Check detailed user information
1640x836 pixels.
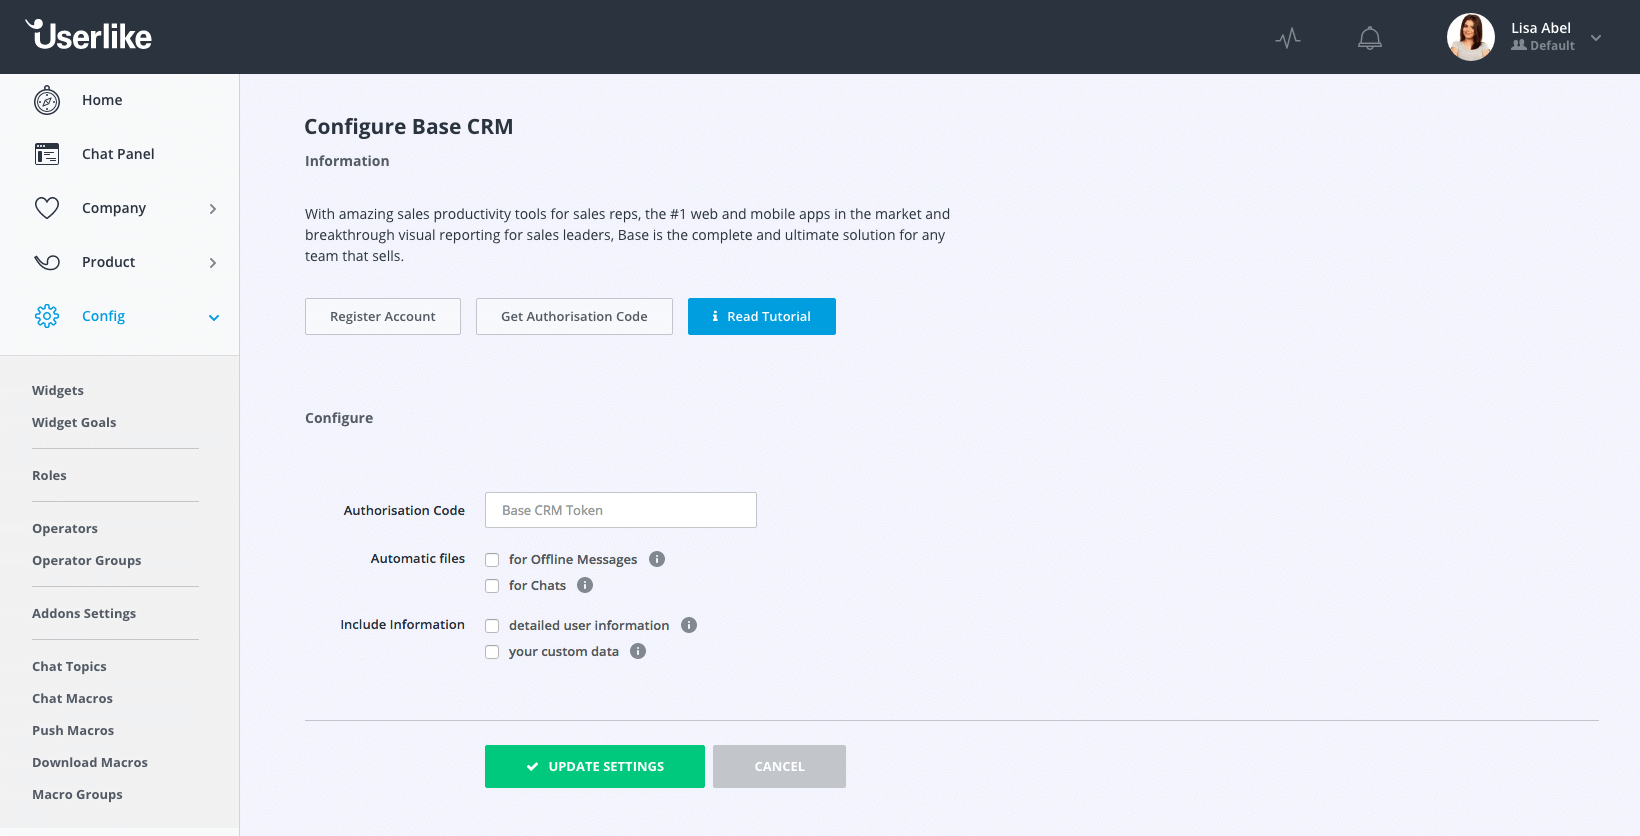click(x=492, y=626)
